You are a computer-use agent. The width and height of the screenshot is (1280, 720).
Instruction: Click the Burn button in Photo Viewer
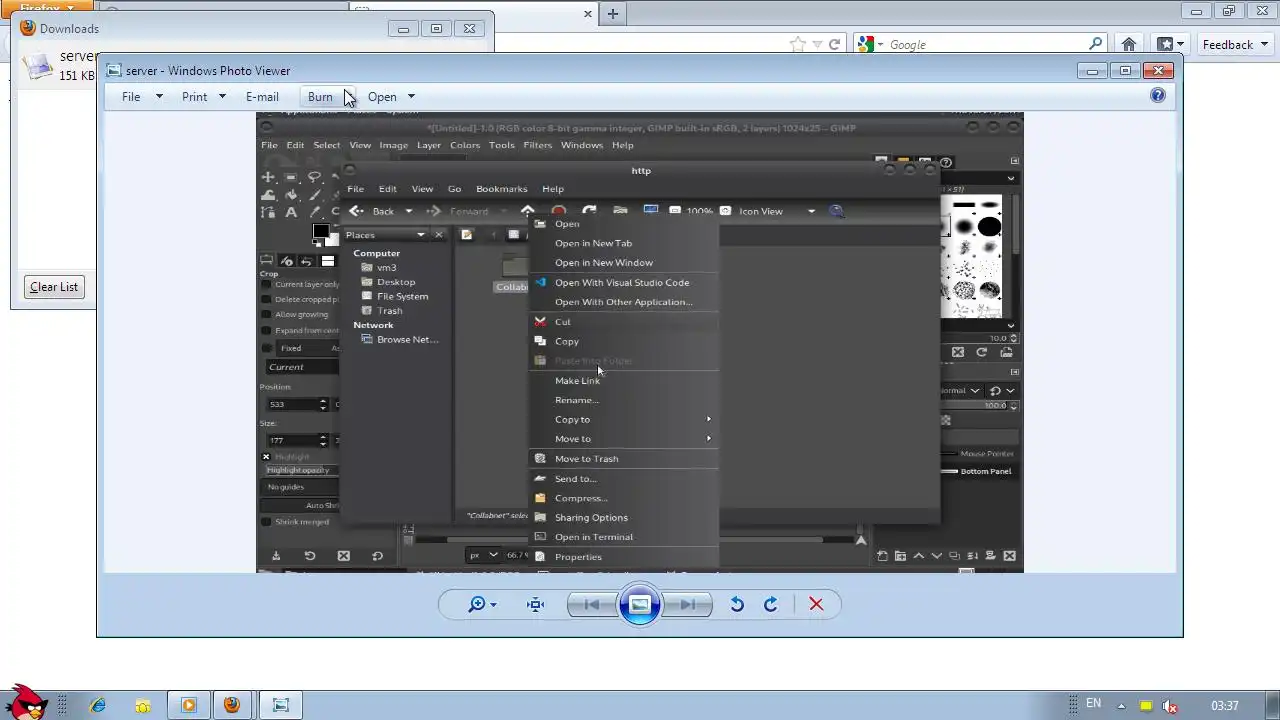[x=320, y=97]
